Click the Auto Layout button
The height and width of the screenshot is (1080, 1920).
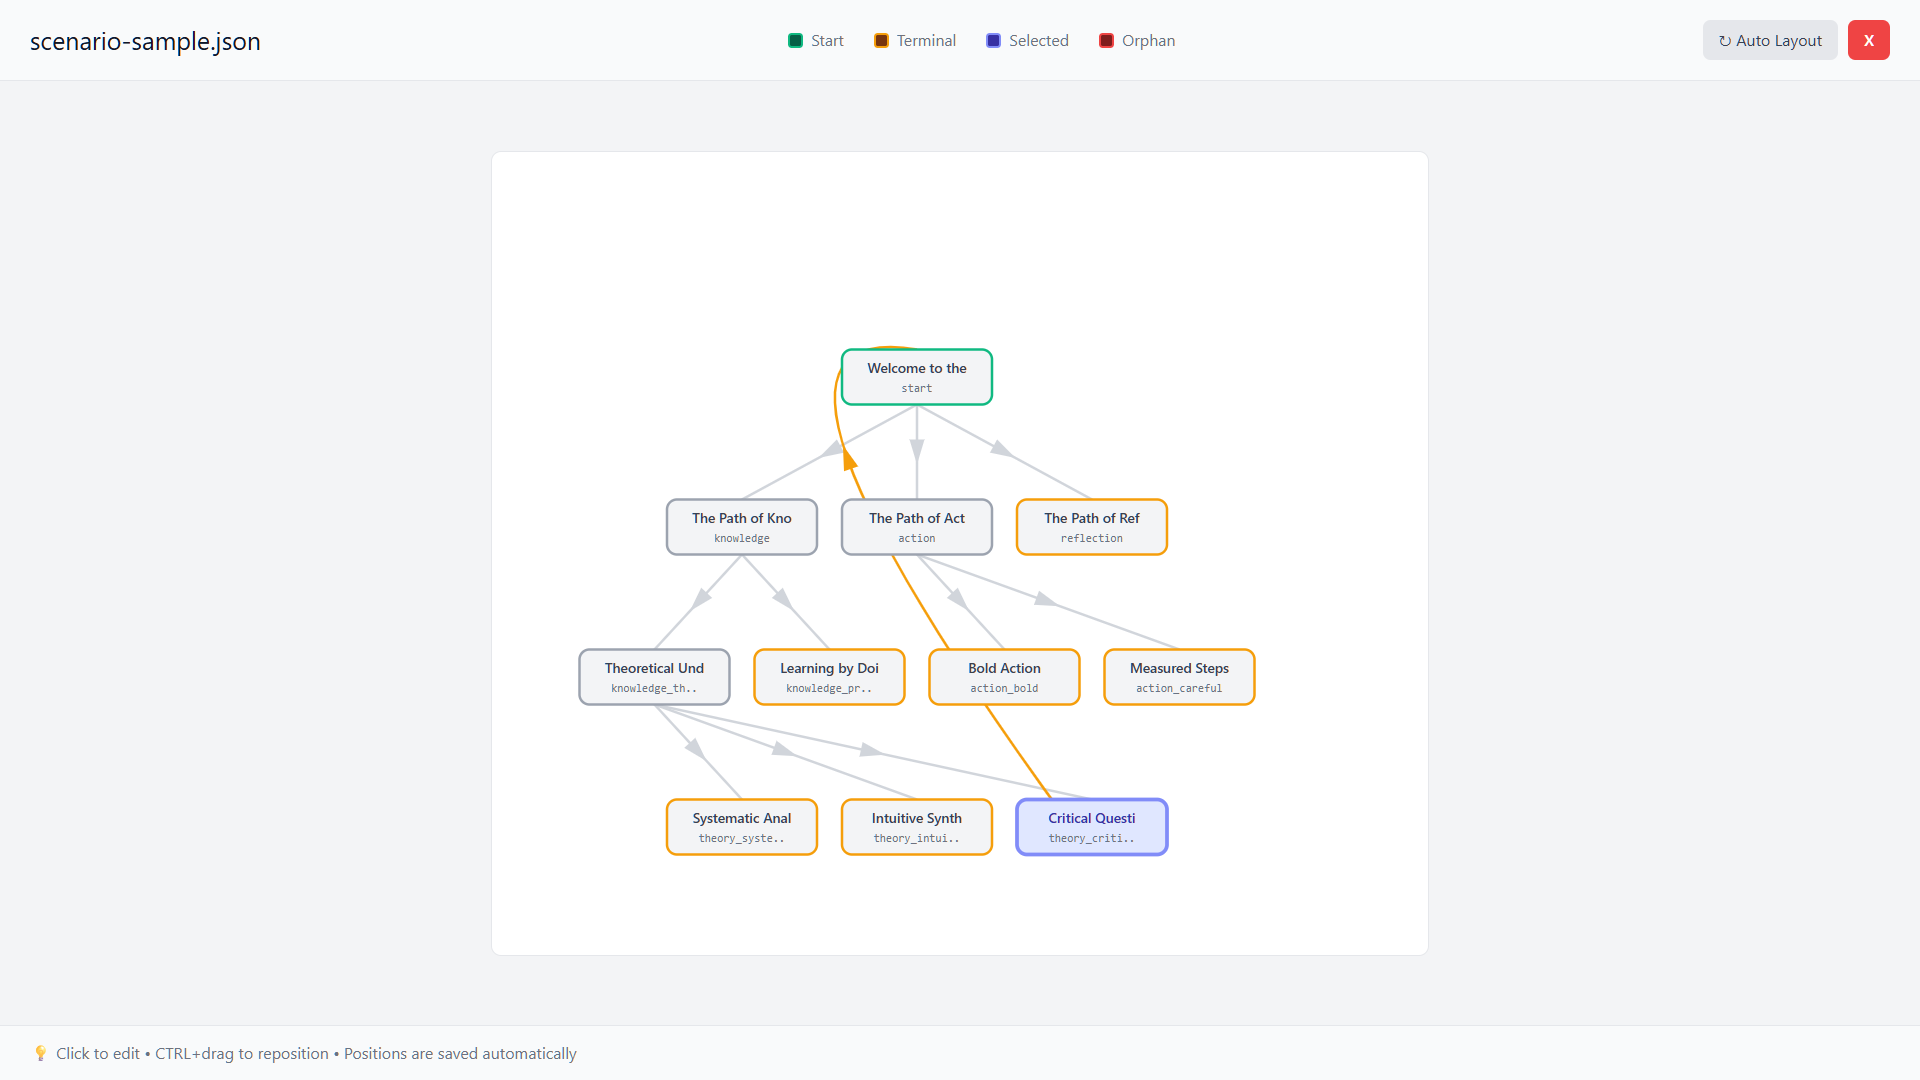(1769, 40)
